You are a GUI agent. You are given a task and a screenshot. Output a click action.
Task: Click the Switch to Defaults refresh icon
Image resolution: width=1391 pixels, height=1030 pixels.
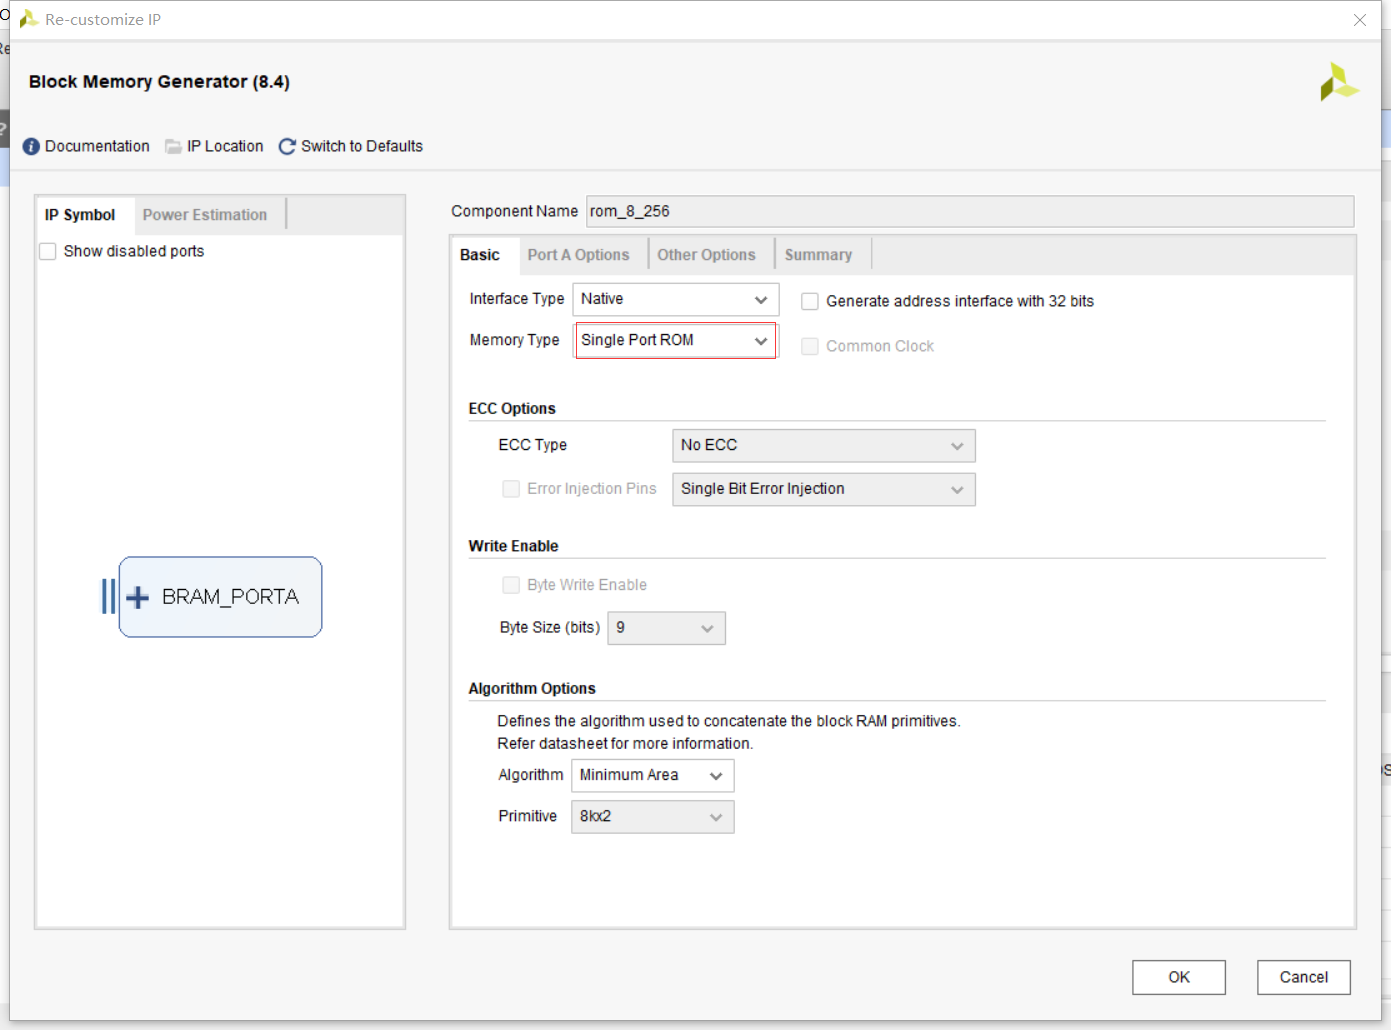pyautogui.click(x=287, y=146)
